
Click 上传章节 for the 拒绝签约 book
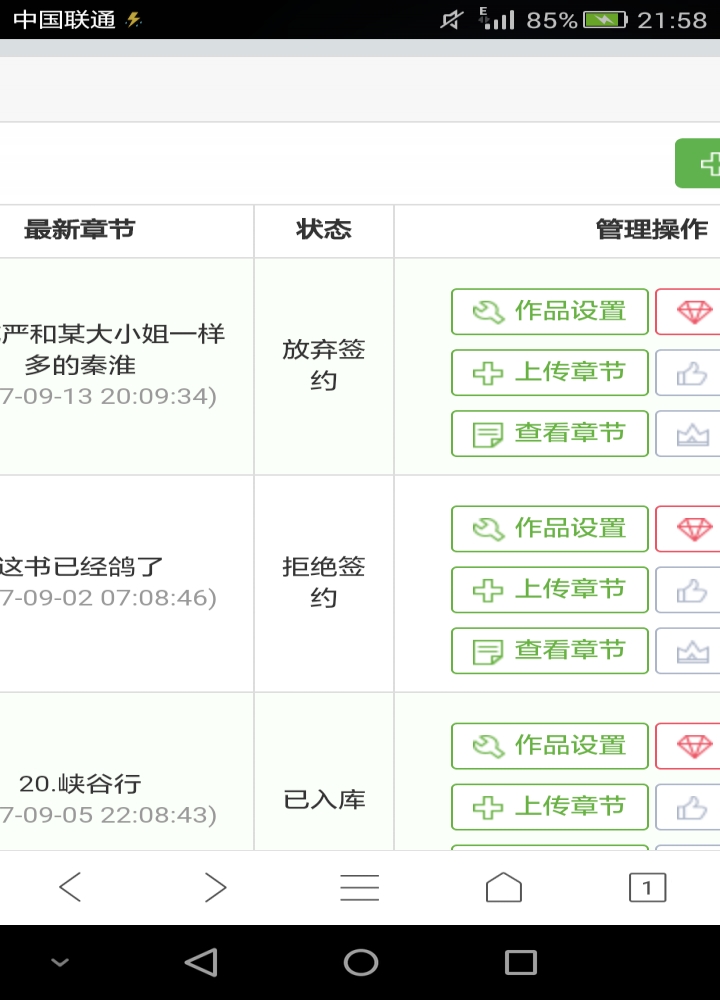tap(549, 589)
